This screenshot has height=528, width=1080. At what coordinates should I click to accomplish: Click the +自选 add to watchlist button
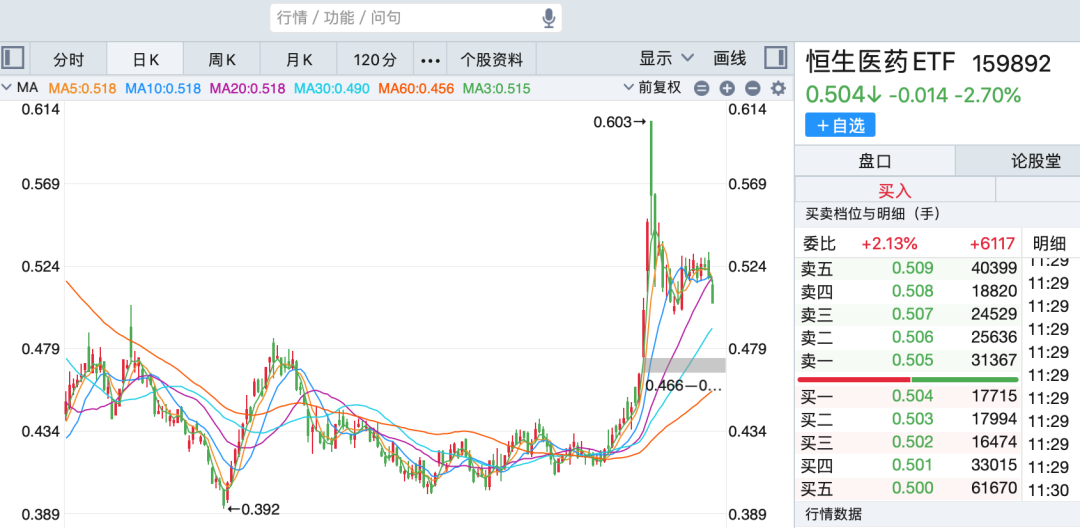point(840,125)
